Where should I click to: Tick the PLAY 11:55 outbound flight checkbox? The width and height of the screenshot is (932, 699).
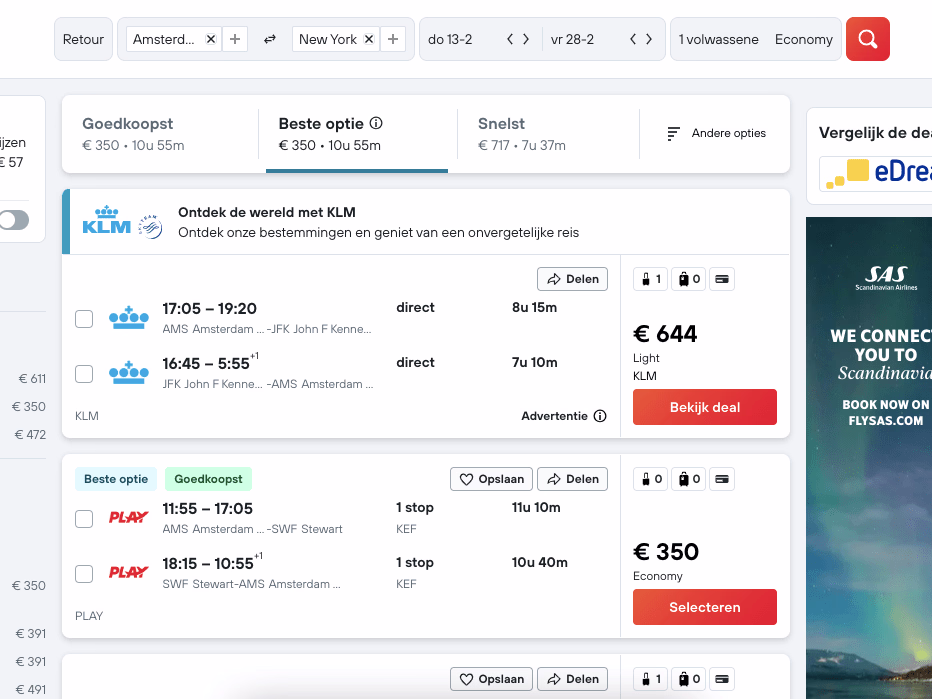[84, 519]
